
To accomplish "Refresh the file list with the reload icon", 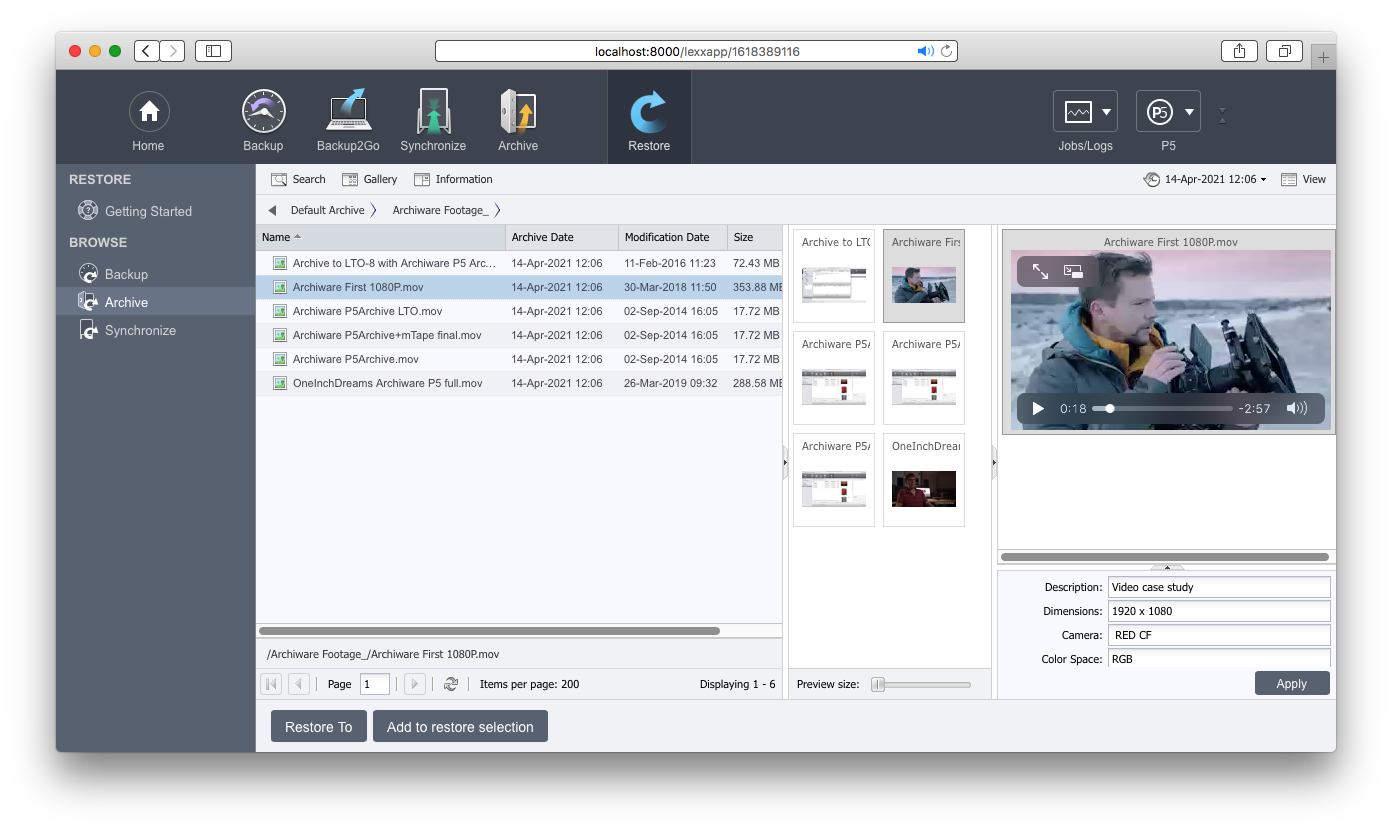I will point(450,684).
